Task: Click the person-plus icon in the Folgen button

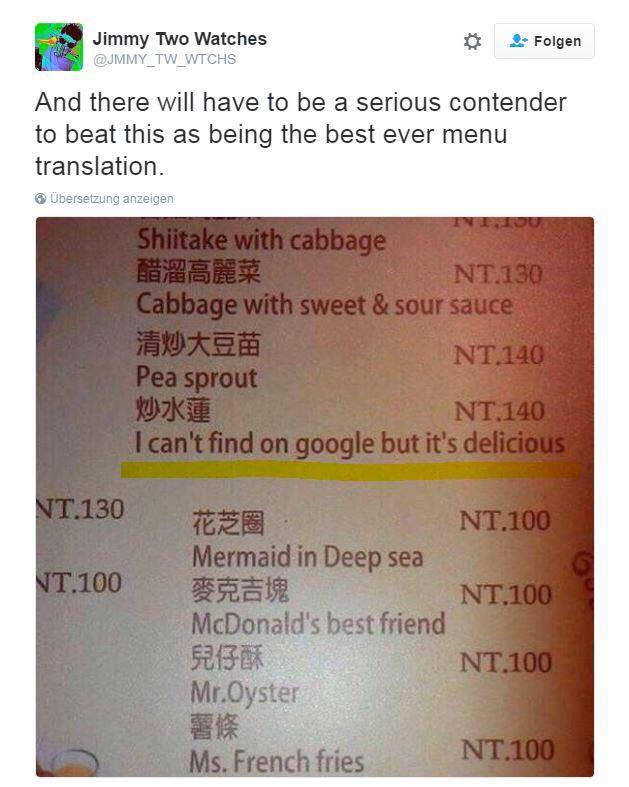Action: coord(517,41)
